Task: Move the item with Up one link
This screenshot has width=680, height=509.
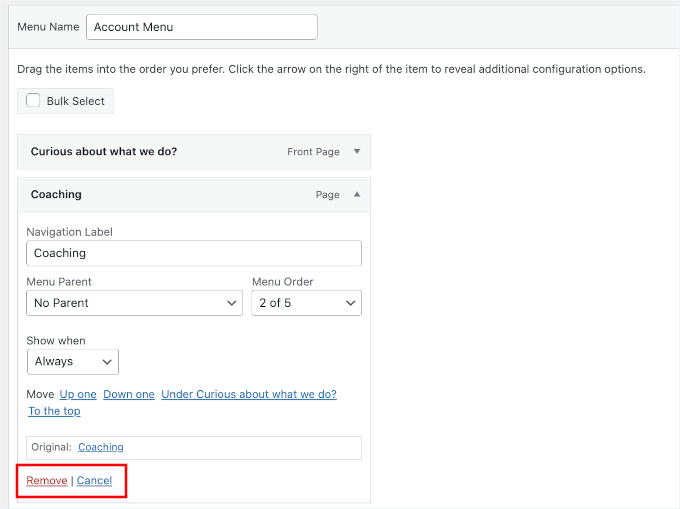Action: (x=78, y=394)
